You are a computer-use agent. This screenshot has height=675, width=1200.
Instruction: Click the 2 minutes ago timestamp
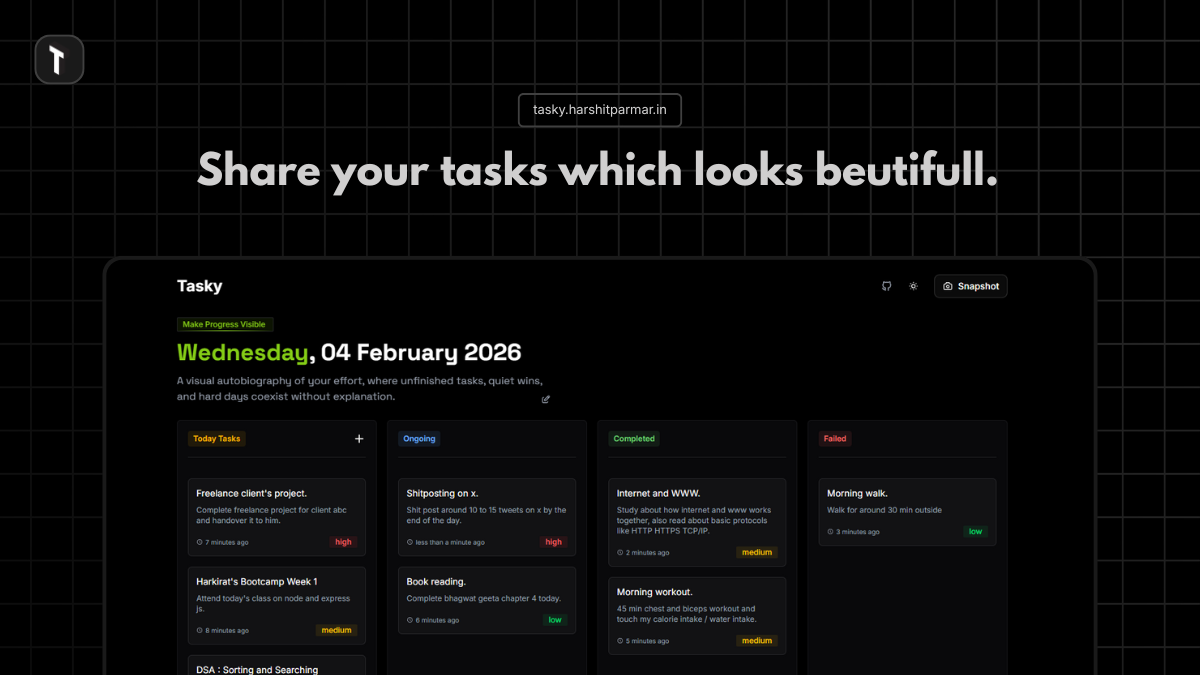644,552
